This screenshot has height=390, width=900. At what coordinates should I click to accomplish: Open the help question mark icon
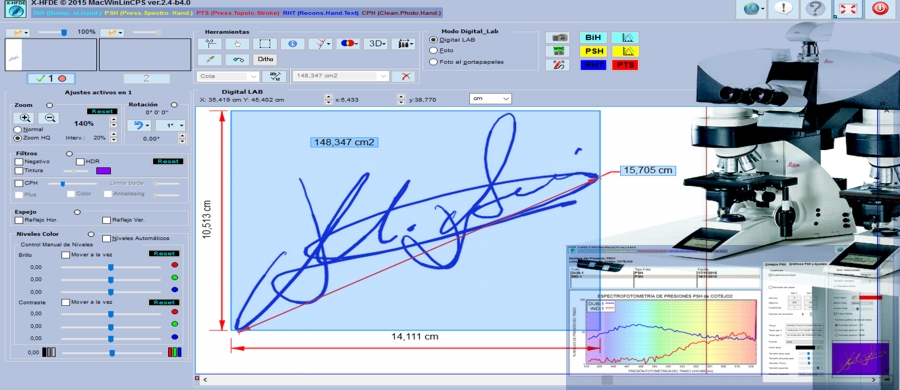tap(816, 9)
